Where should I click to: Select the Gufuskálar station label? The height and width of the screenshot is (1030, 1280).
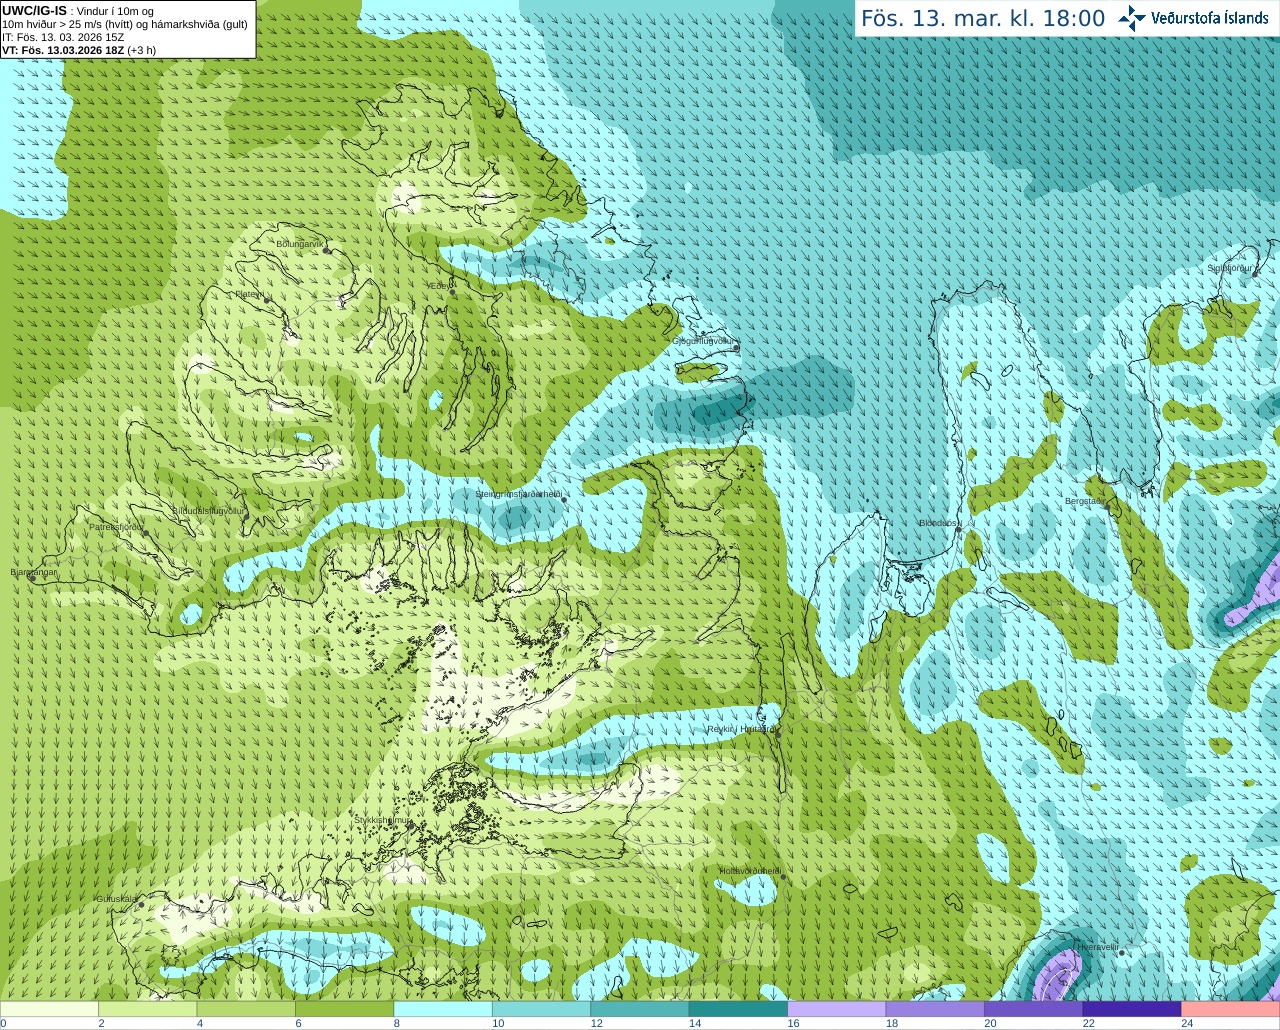tap(117, 899)
